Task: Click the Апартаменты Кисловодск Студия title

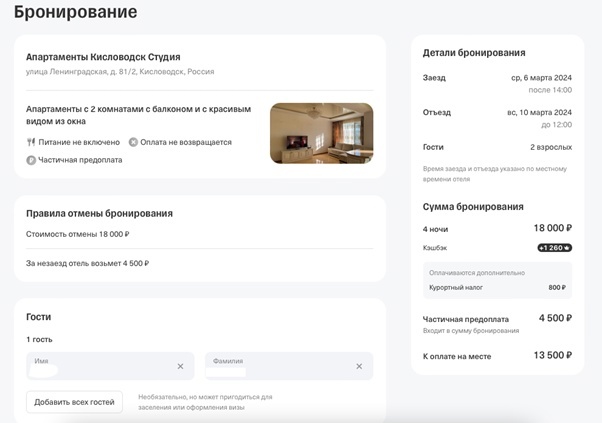Action: 103,57
